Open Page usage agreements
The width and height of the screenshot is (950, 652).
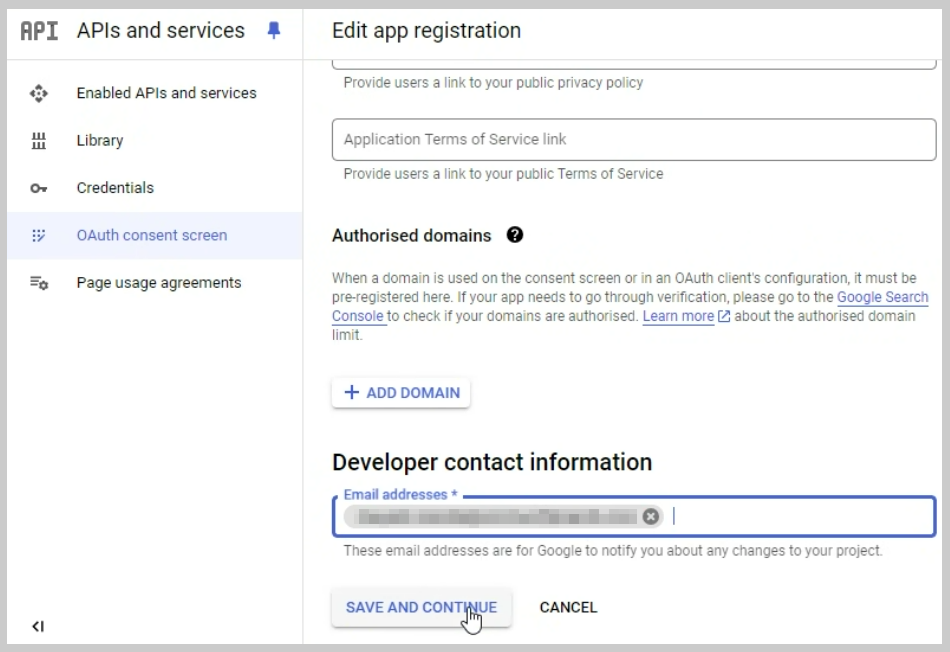tap(154, 283)
